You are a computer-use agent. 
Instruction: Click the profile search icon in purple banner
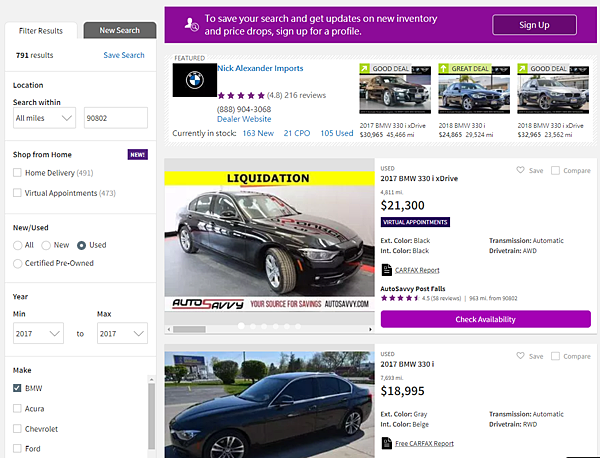point(191,24)
